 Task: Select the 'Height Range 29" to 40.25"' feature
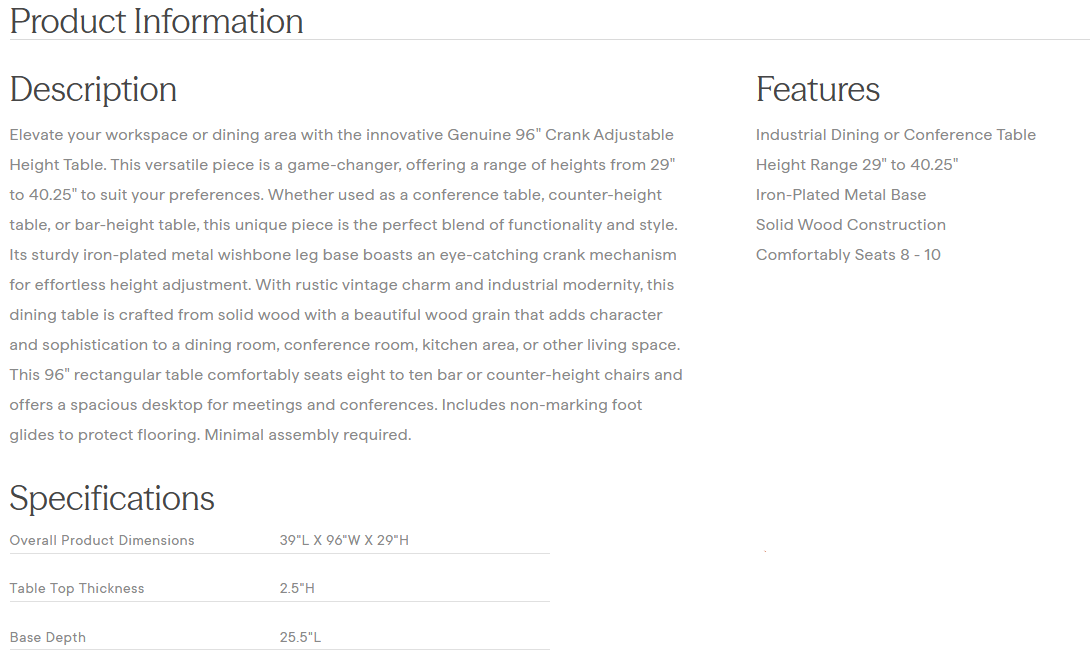click(856, 165)
